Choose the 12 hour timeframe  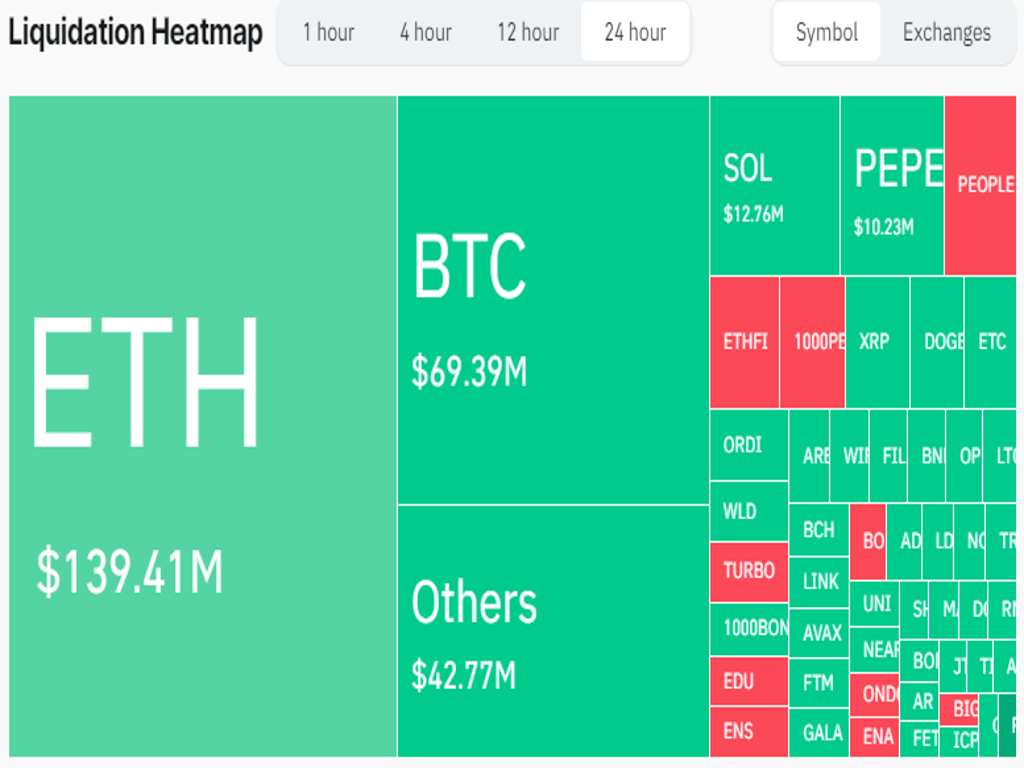(x=528, y=33)
